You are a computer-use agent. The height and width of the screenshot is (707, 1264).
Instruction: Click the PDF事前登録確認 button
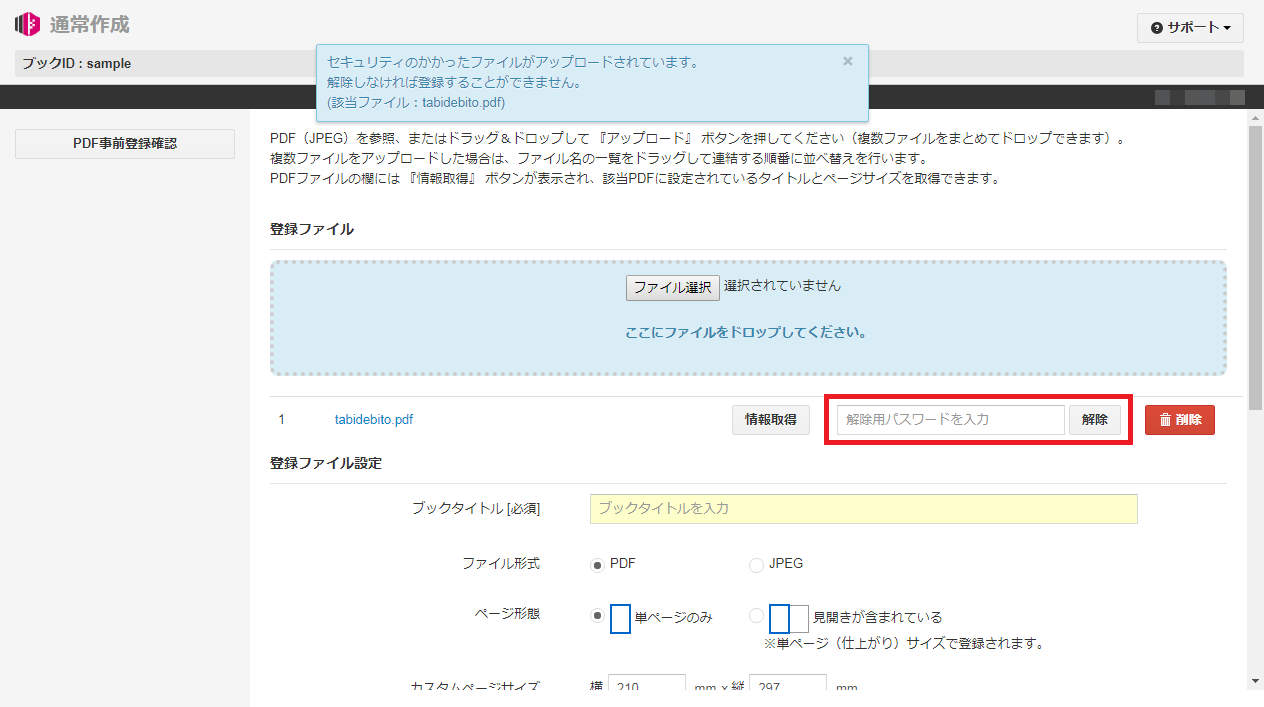tap(125, 144)
